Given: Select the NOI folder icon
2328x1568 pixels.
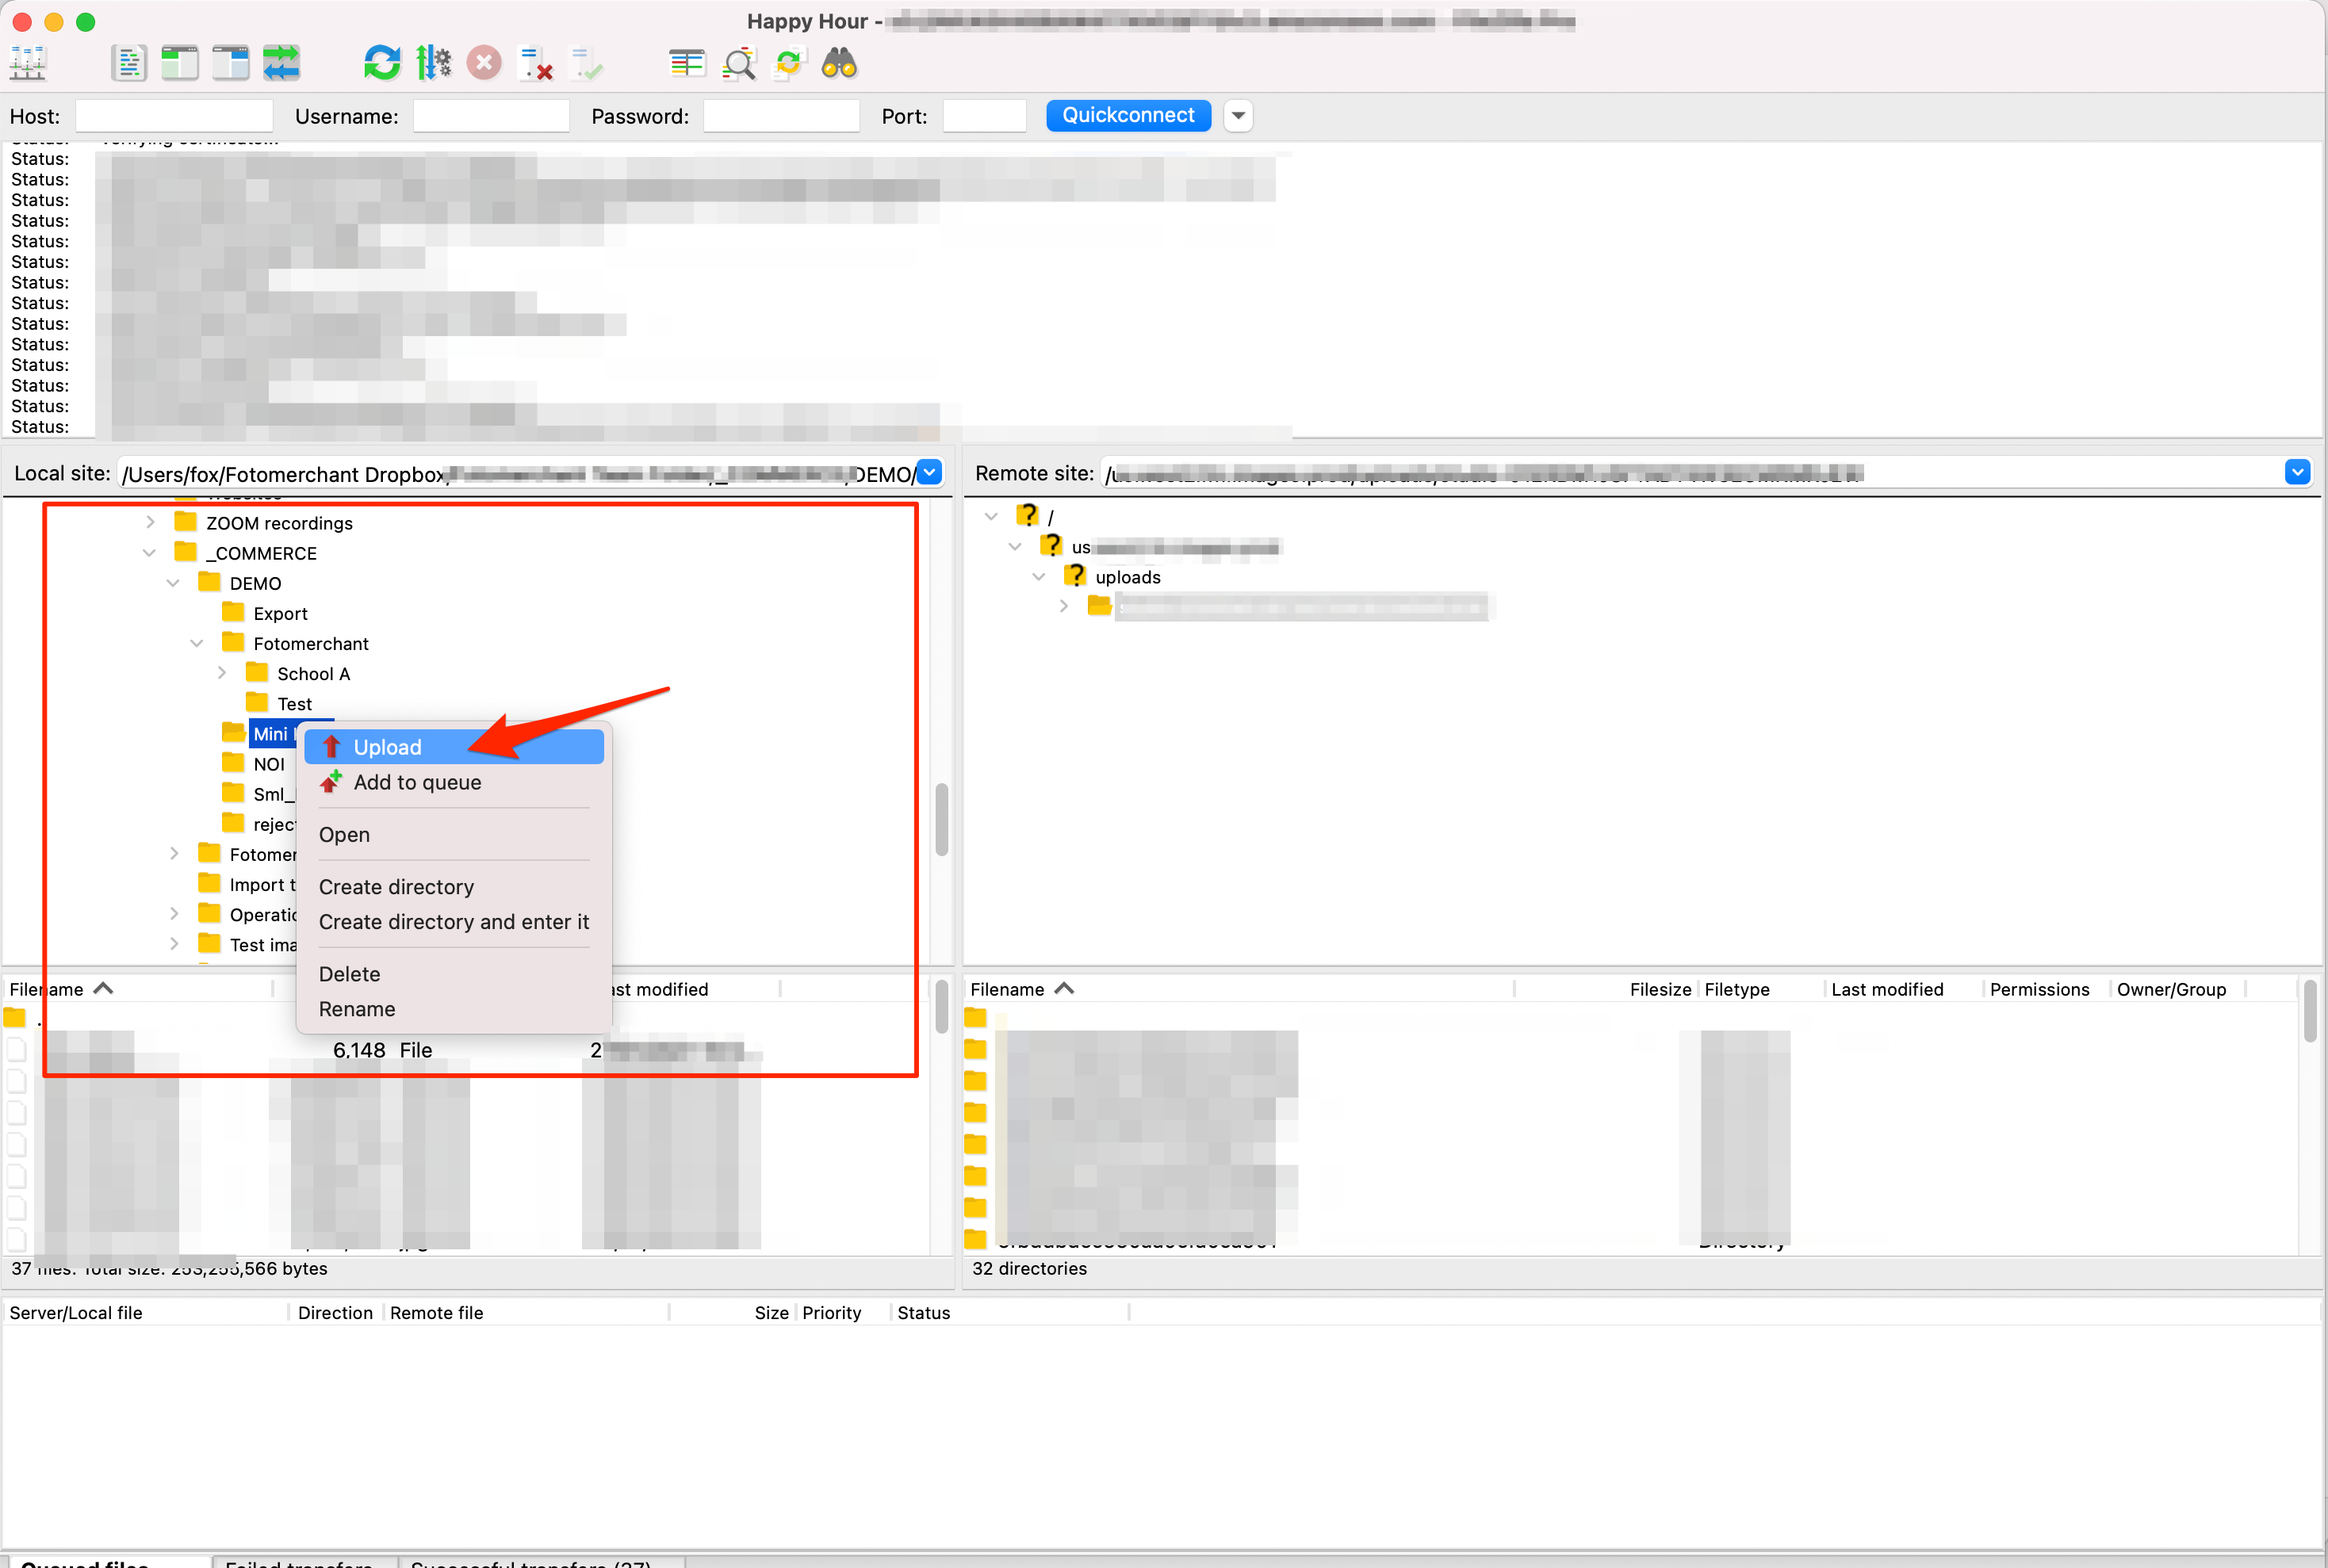Looking at the screenshot, I should coord(233,762).
